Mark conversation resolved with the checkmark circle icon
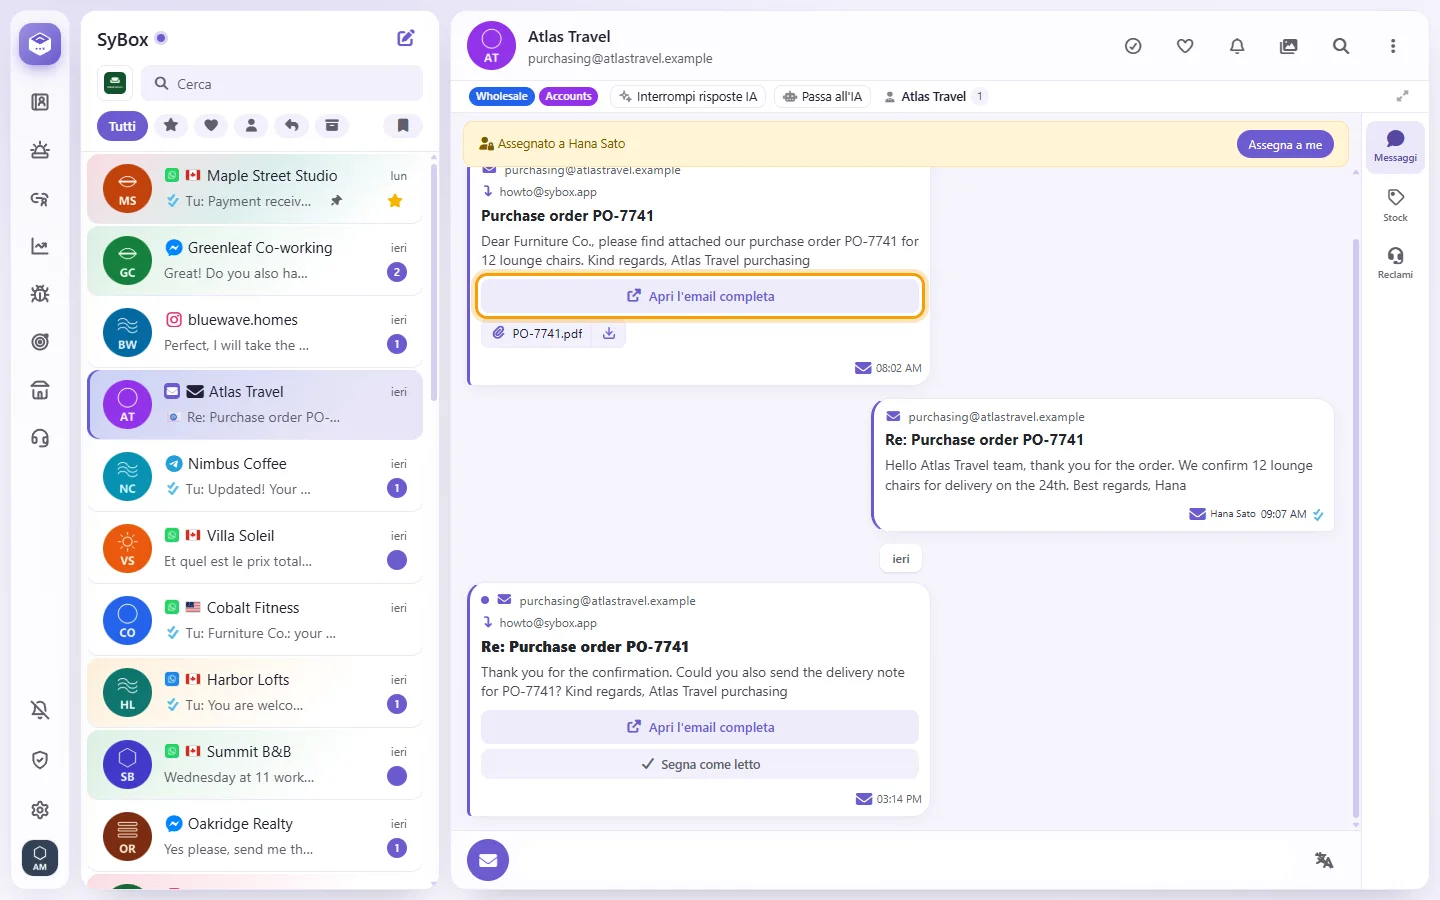Viewport: 1440px width, 900px height. pyautogui.click(x=1133, y=46)
